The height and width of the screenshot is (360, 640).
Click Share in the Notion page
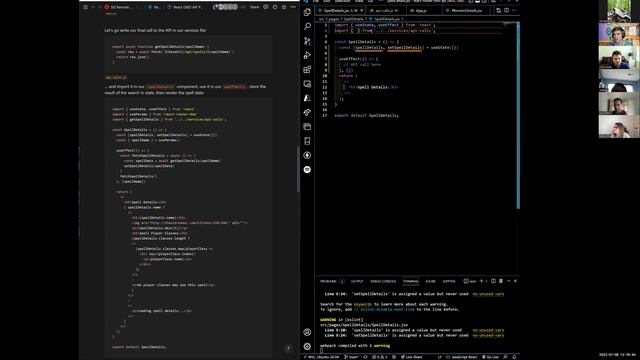[254, 7]
